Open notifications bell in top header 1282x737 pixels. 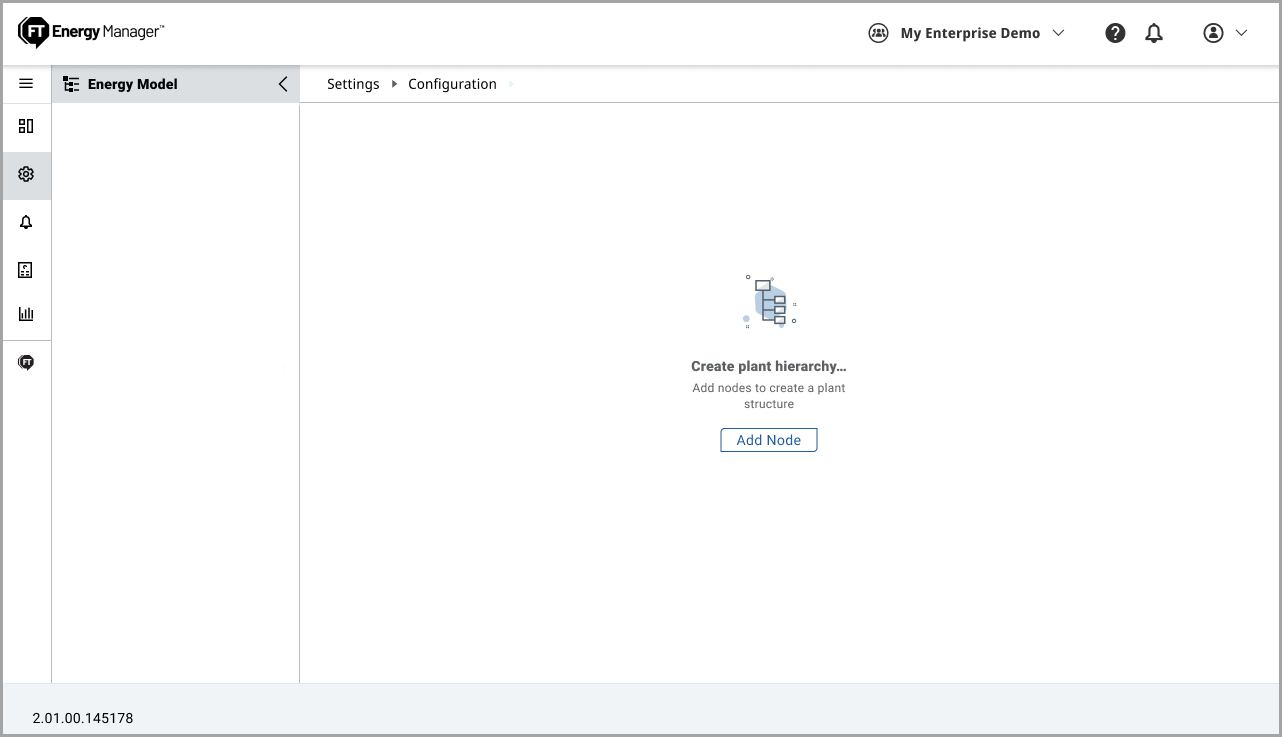[1154, 33]
